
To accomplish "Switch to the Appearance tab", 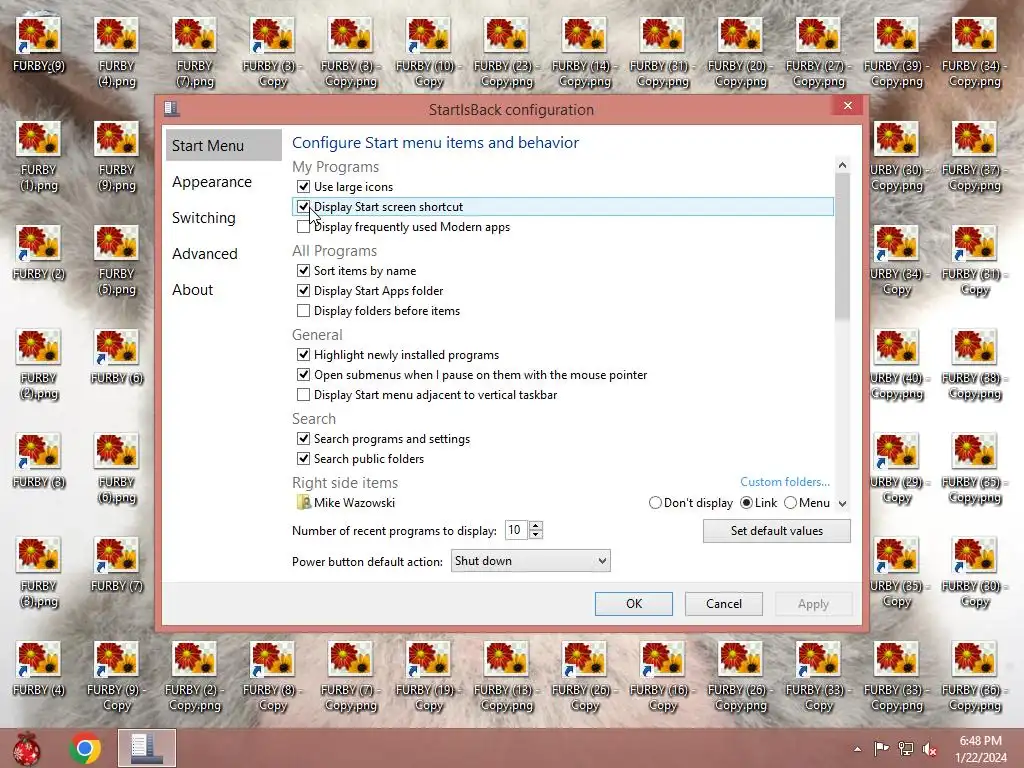I will tap(212, 182).
